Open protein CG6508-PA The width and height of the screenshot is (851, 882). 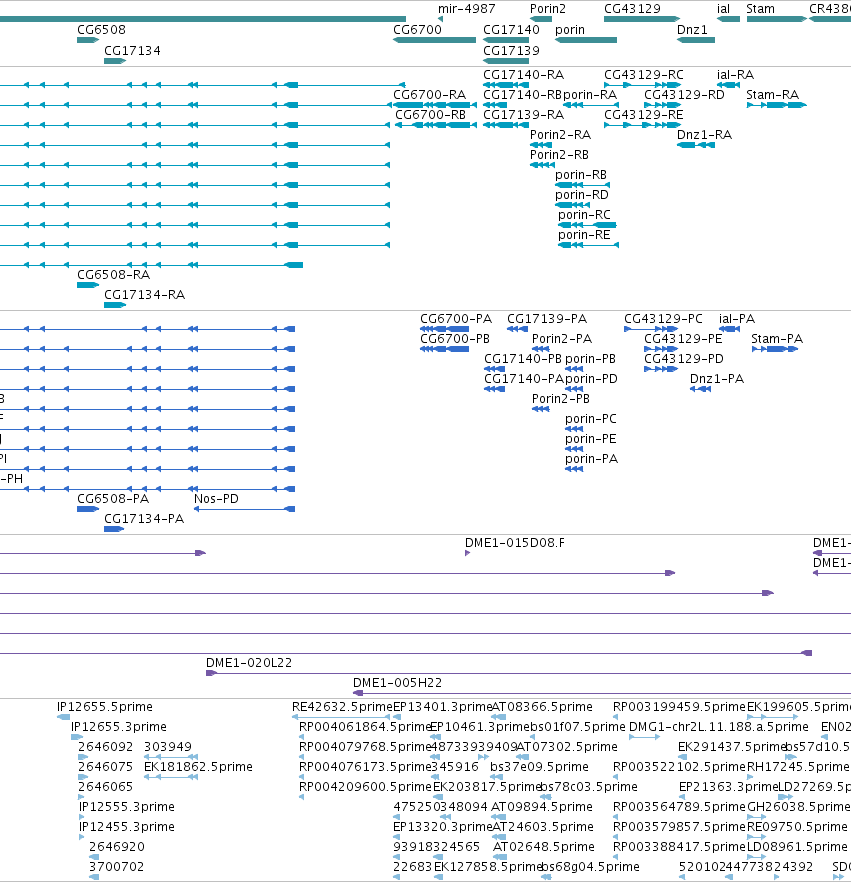88,509
